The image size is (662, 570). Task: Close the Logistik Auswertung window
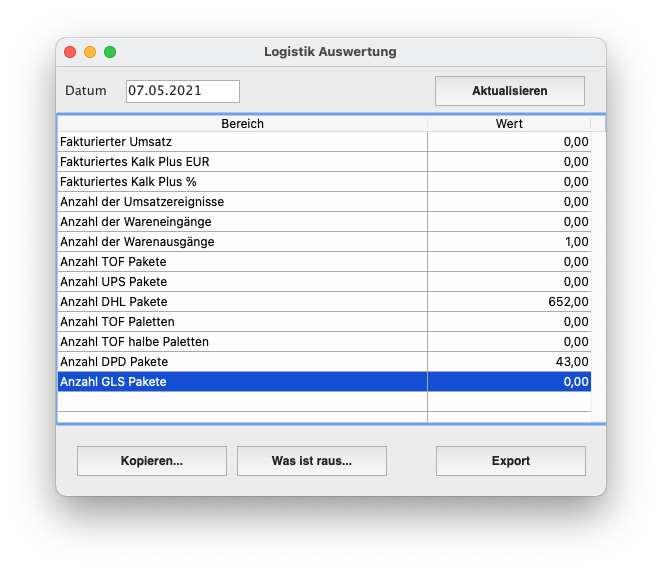(70, 52)
